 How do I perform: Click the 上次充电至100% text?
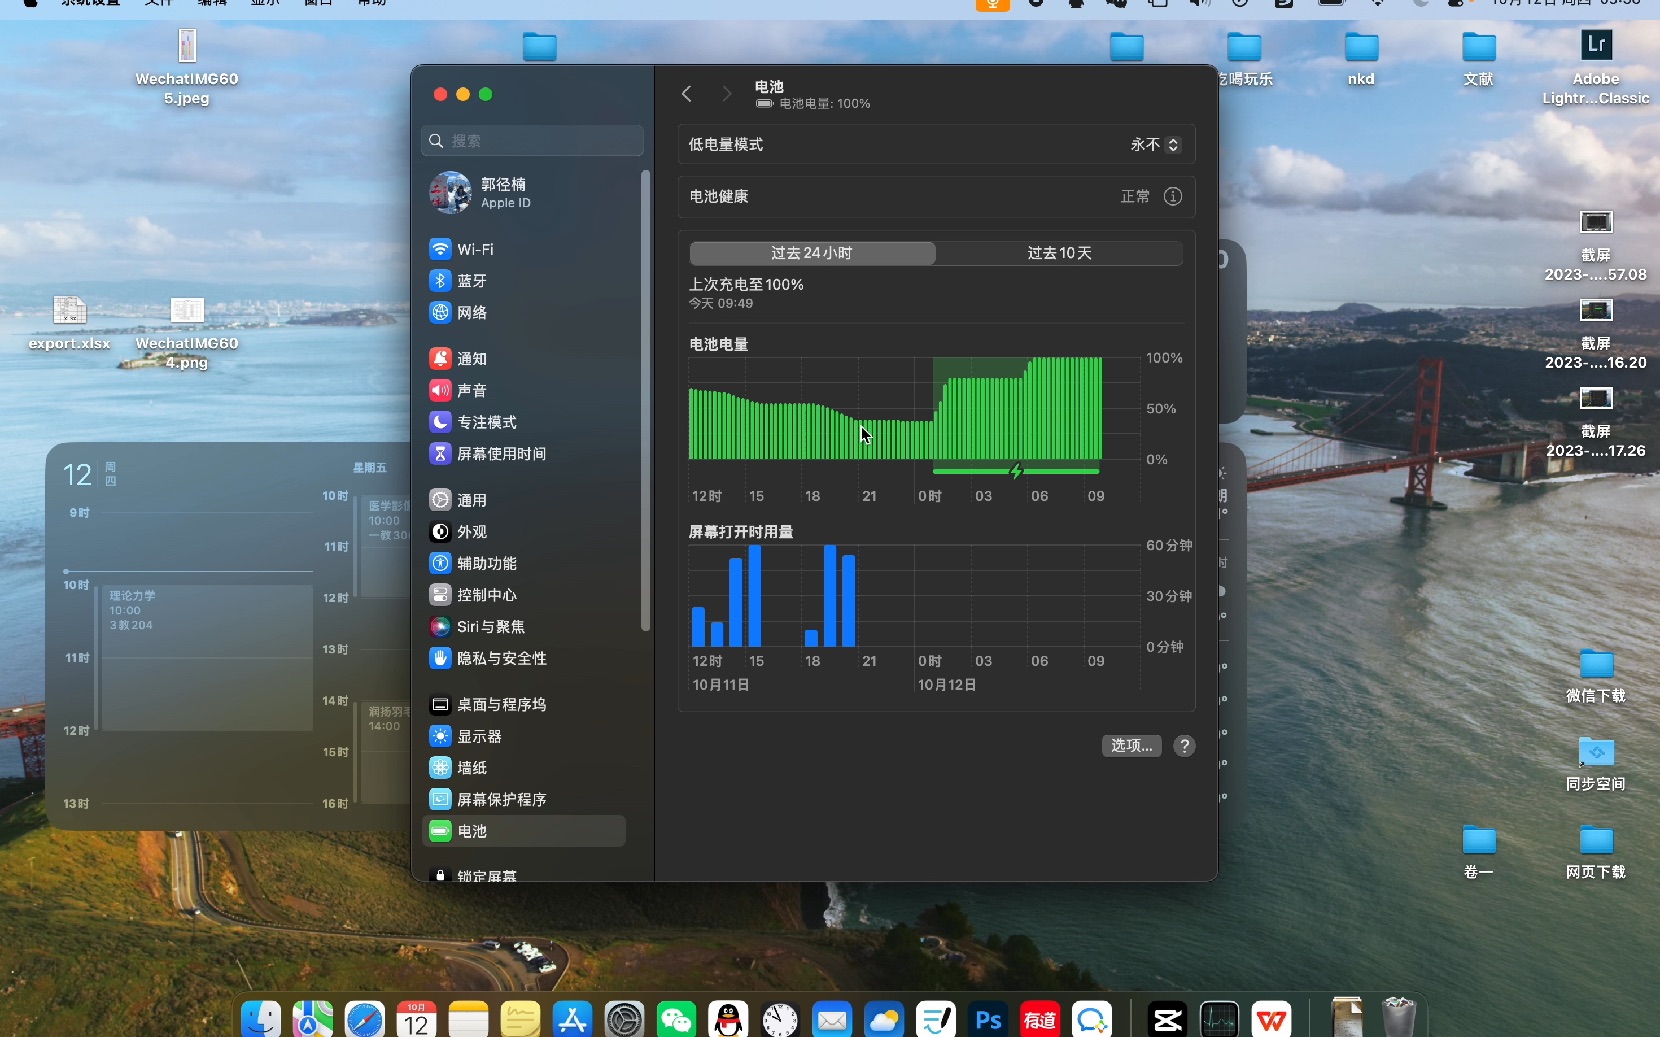746,285
